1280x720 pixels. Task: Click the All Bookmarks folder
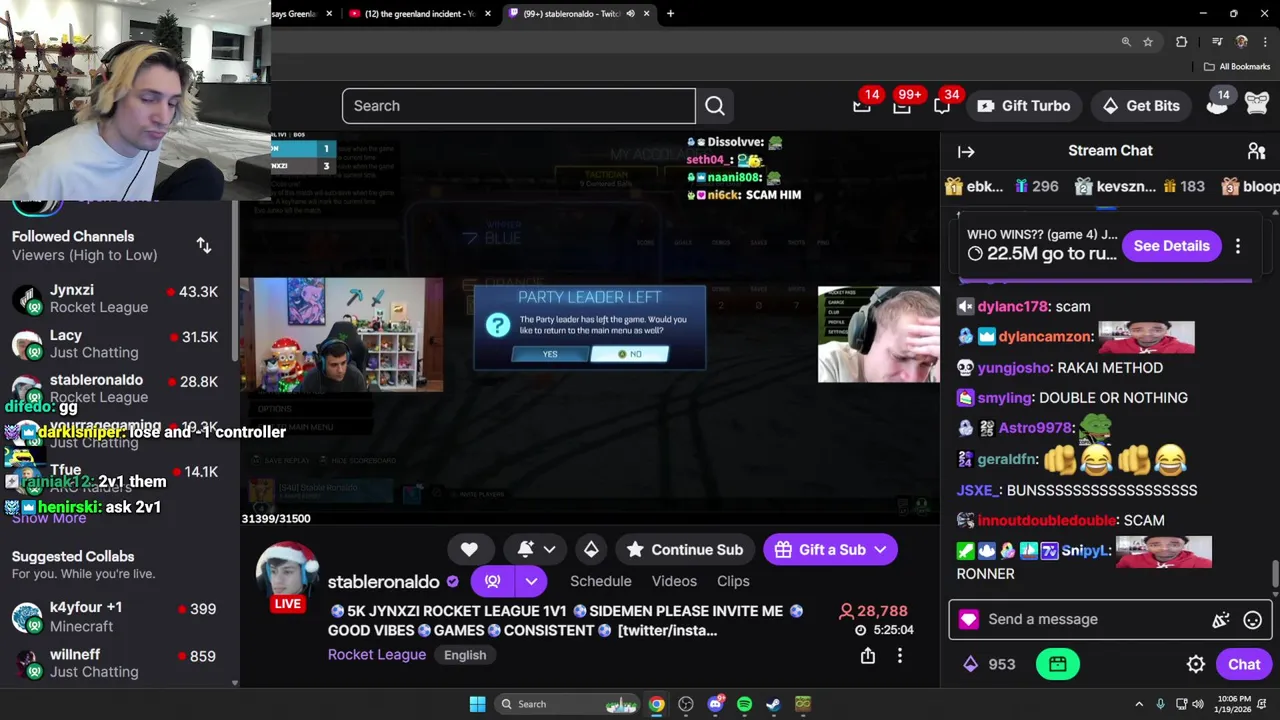coord(1237,67)
